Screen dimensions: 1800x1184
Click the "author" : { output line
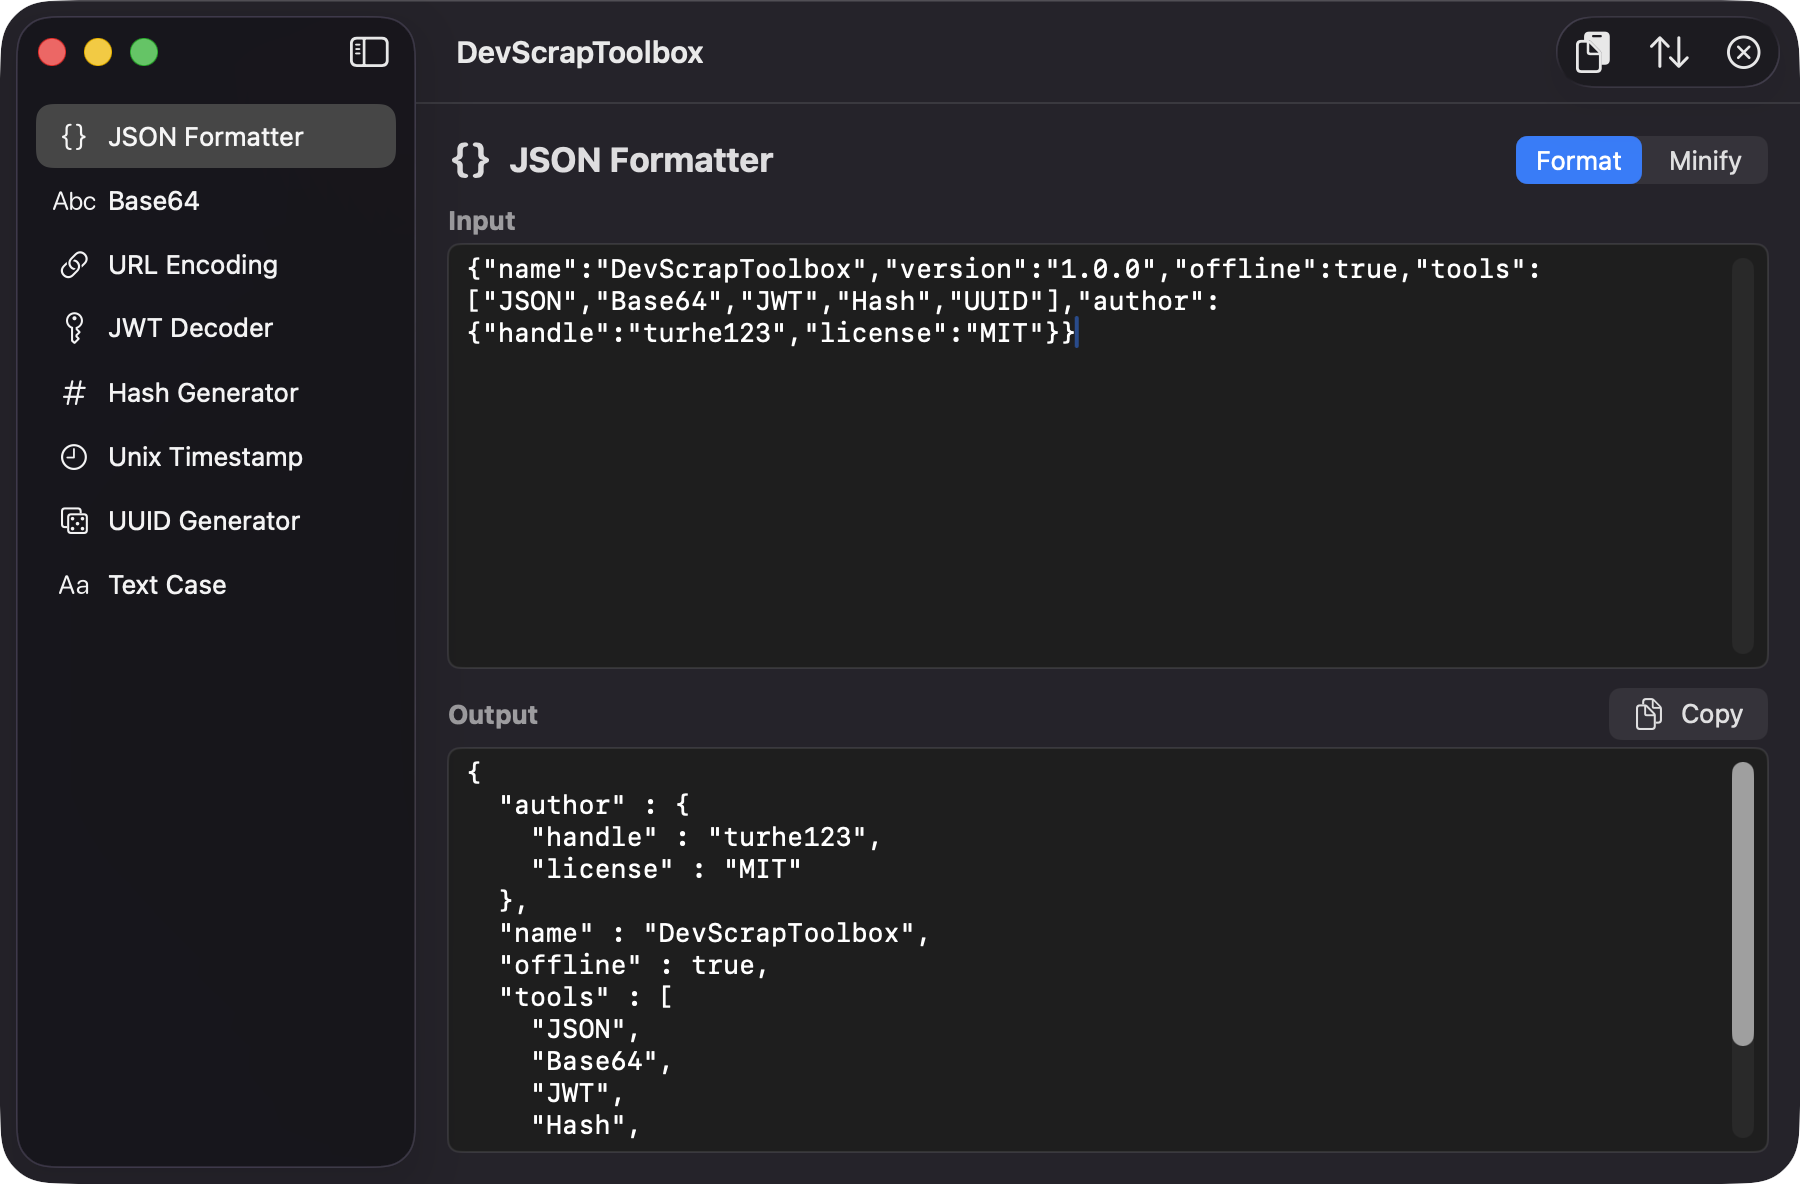click(594, 805)
